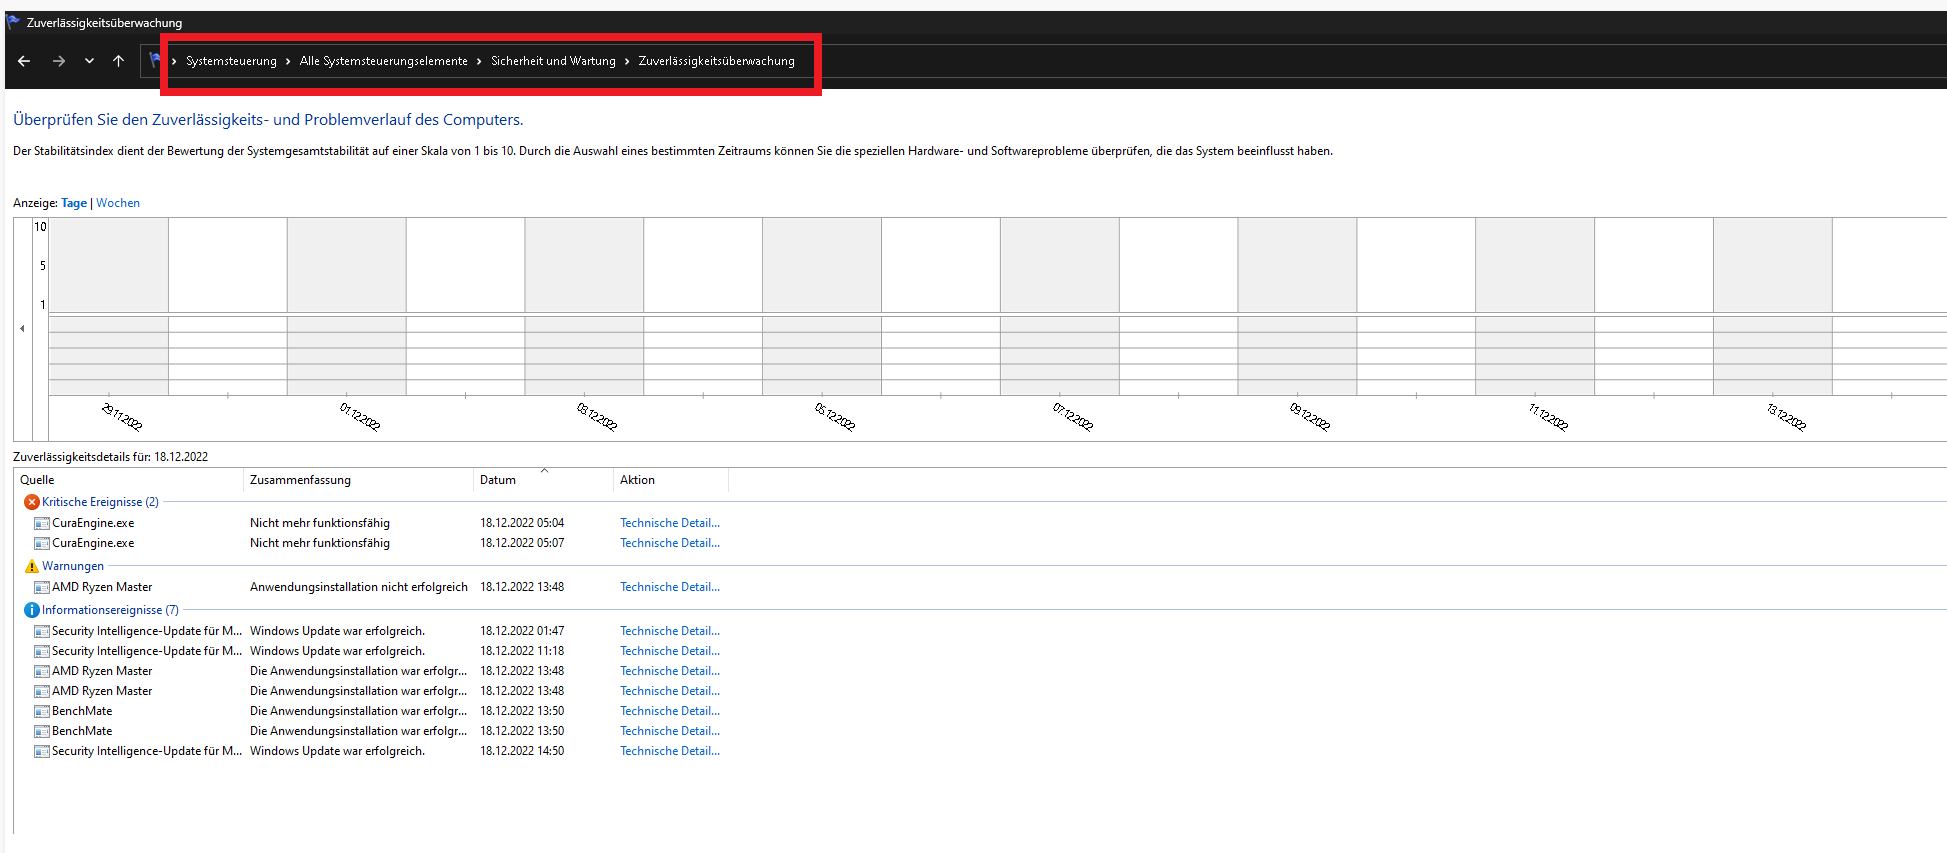Select CuraEngine.exe entry from 05:04
This screenshot has height=853, width=1947.
(93, 523)
